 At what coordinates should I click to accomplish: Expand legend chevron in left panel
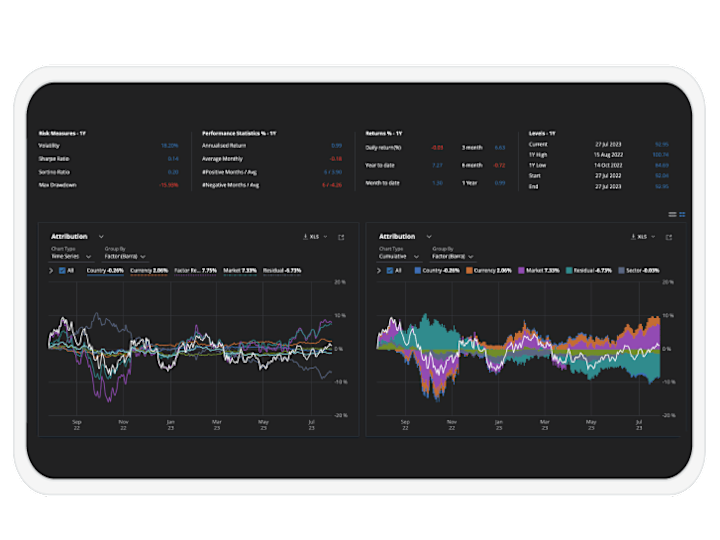[x=51, y=271]
